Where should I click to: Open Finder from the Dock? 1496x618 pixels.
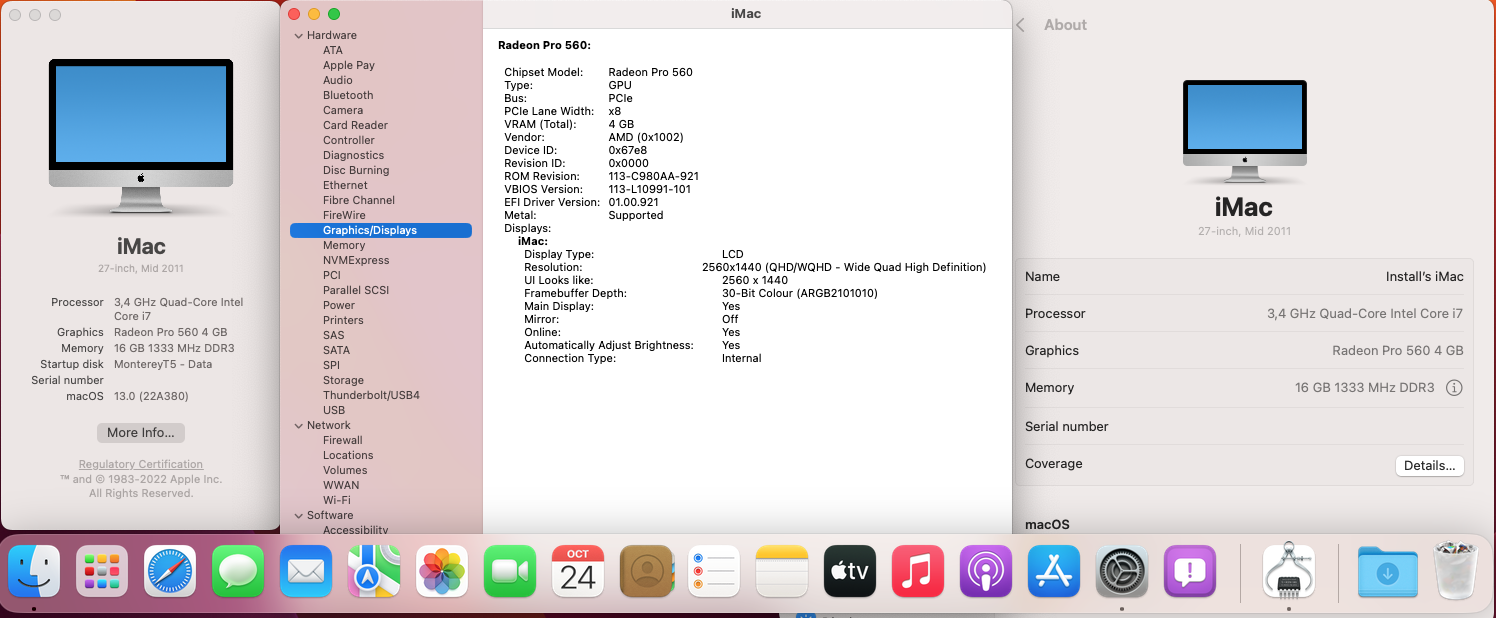point(34,572)
